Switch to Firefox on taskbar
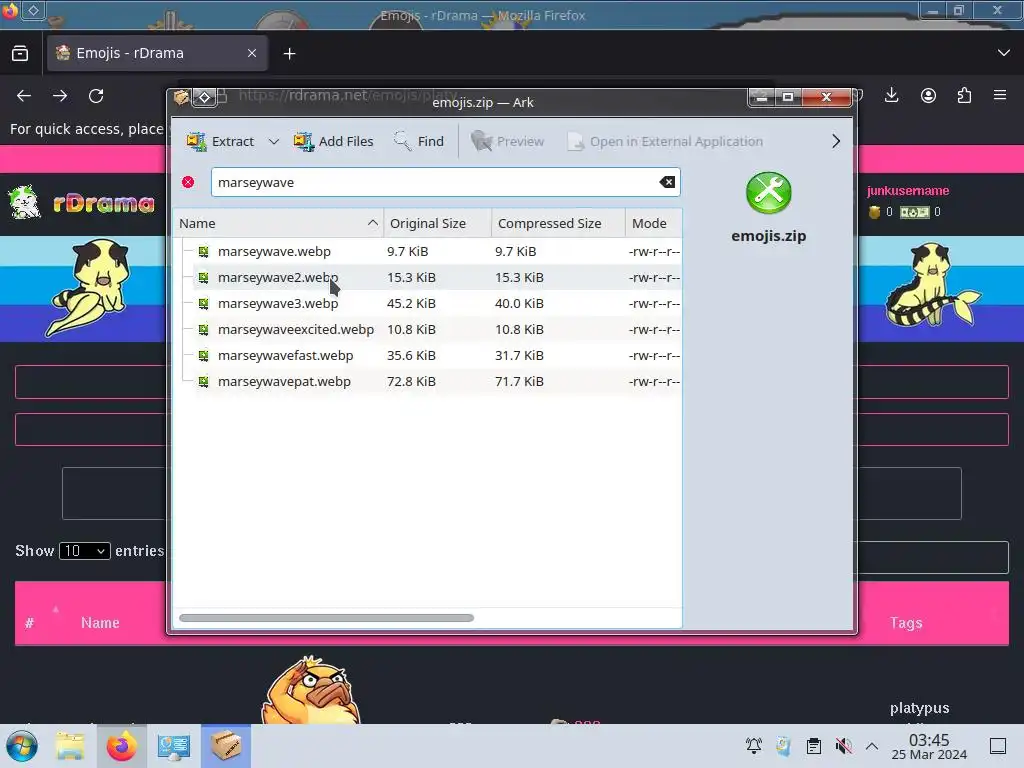Viewport: 1024px width, 768px height. tap(121, 746)
